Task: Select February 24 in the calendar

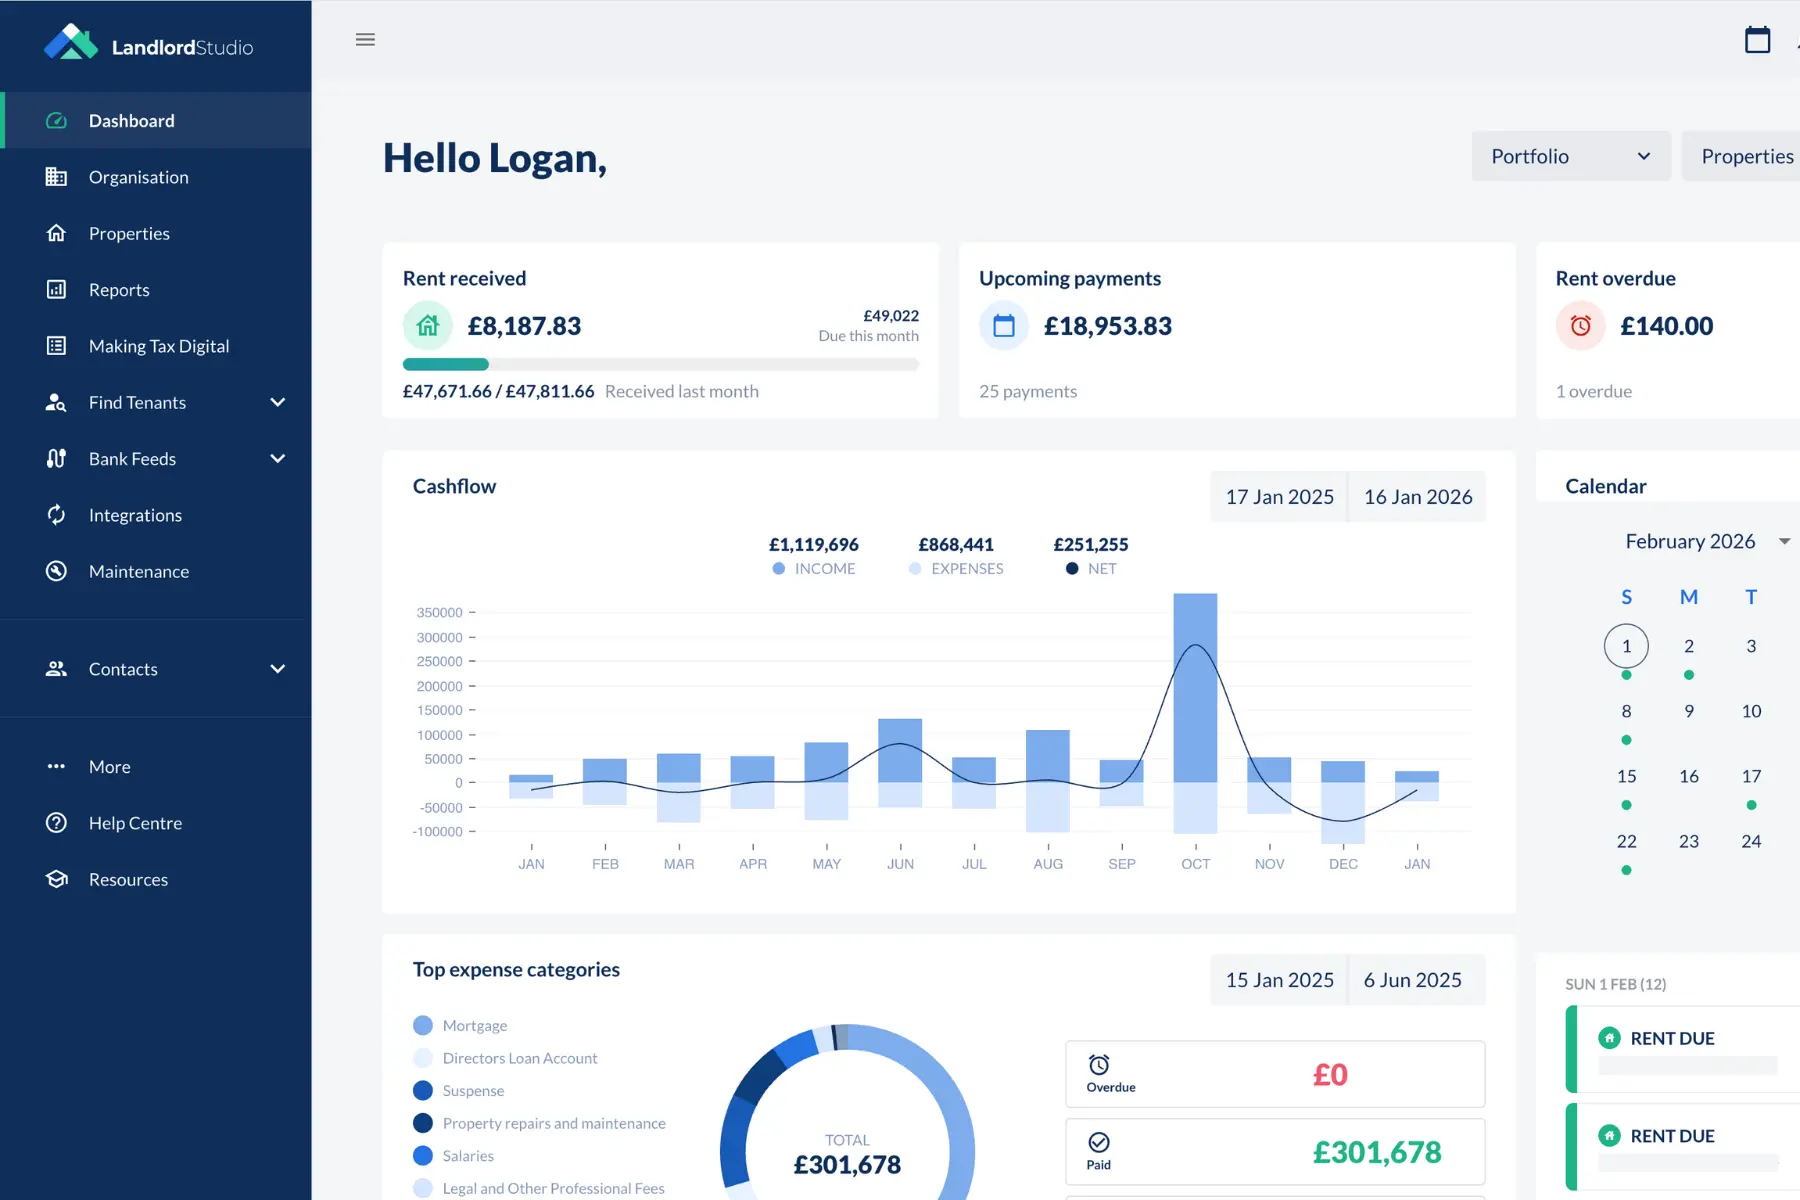Action: point(1751,841)
